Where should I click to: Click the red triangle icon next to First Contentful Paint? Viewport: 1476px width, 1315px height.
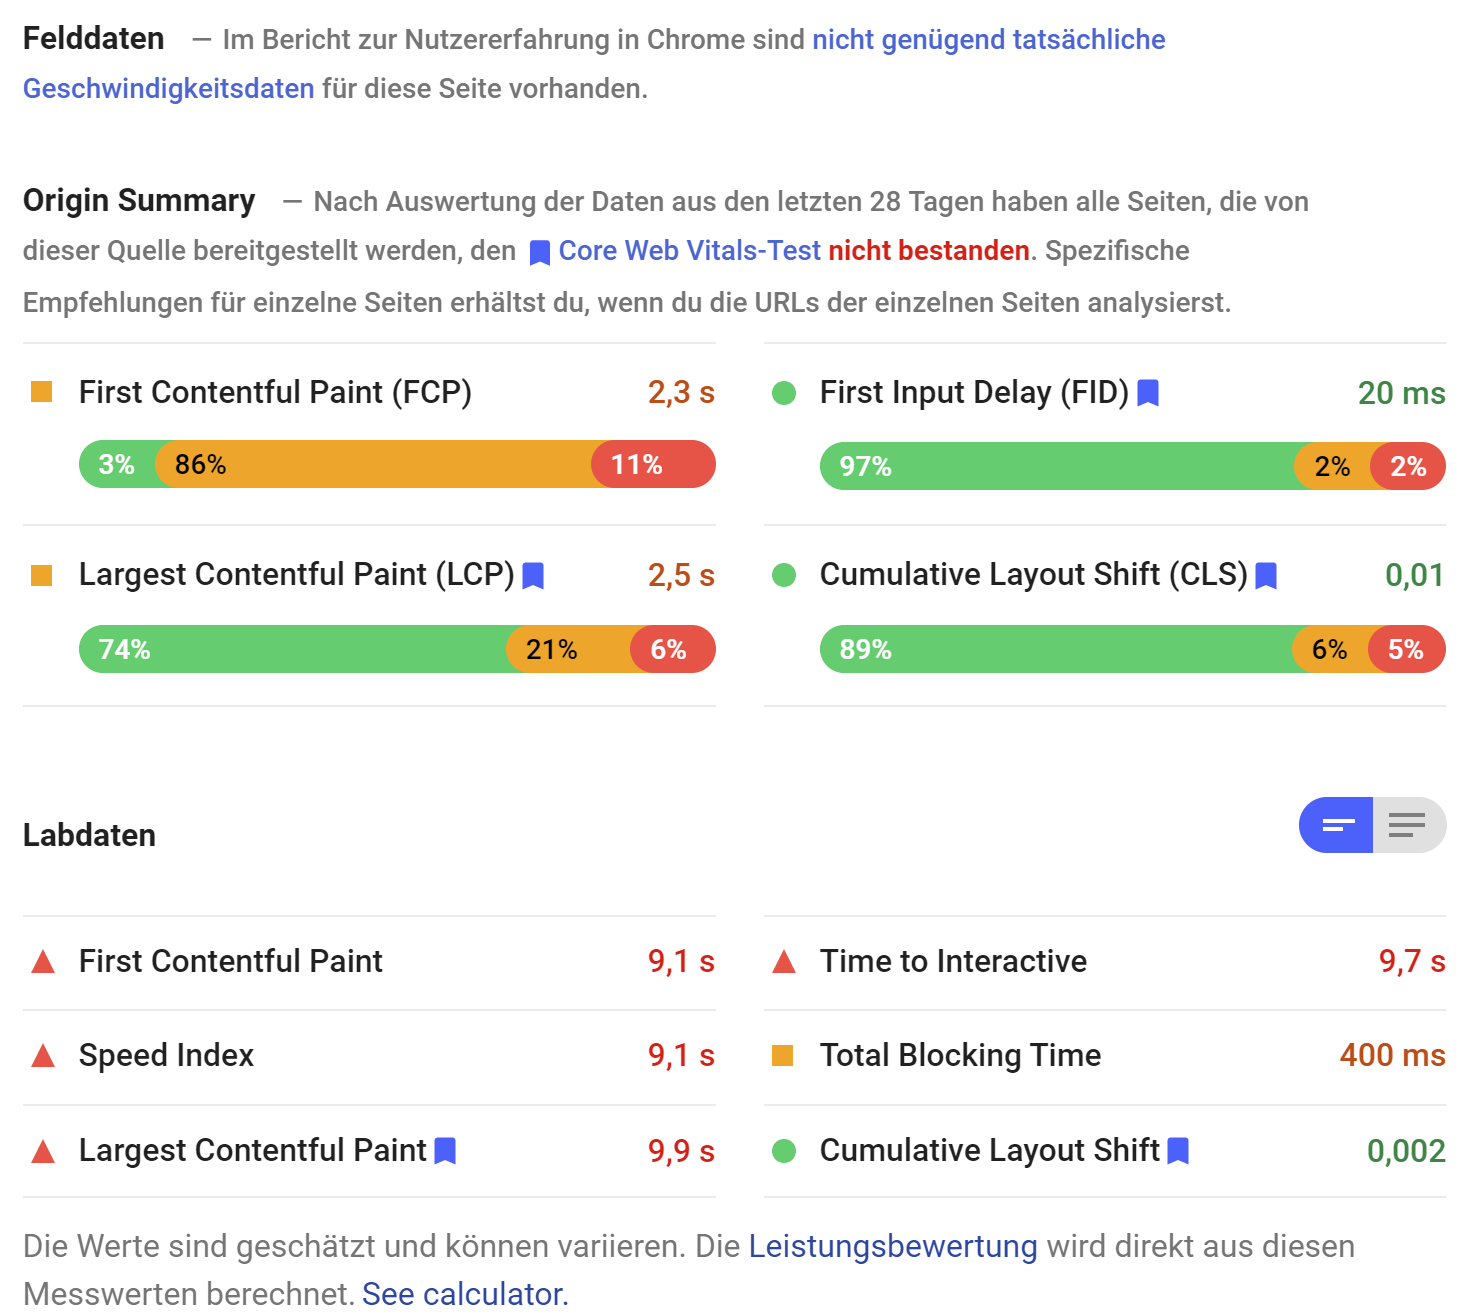(x=42, y=961)
